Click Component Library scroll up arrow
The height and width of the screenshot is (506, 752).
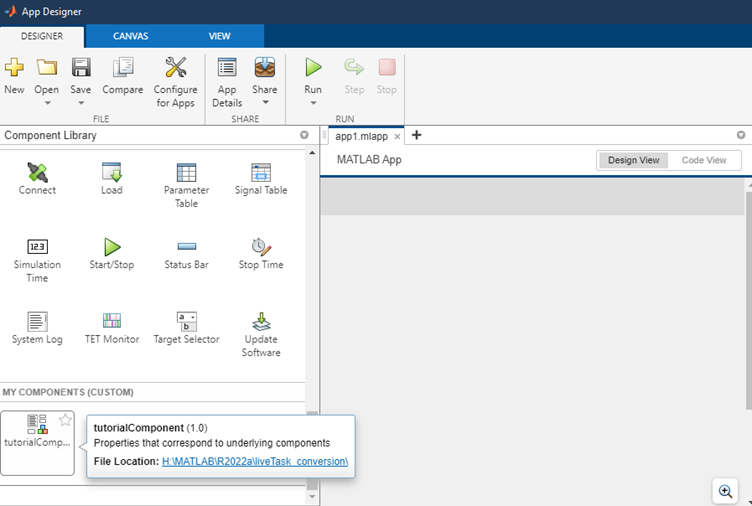click(x=312, y=153)
